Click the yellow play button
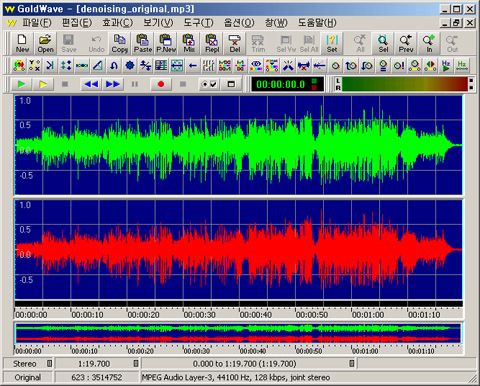This screenshot has height=386, width=480. tap(43, 84)
